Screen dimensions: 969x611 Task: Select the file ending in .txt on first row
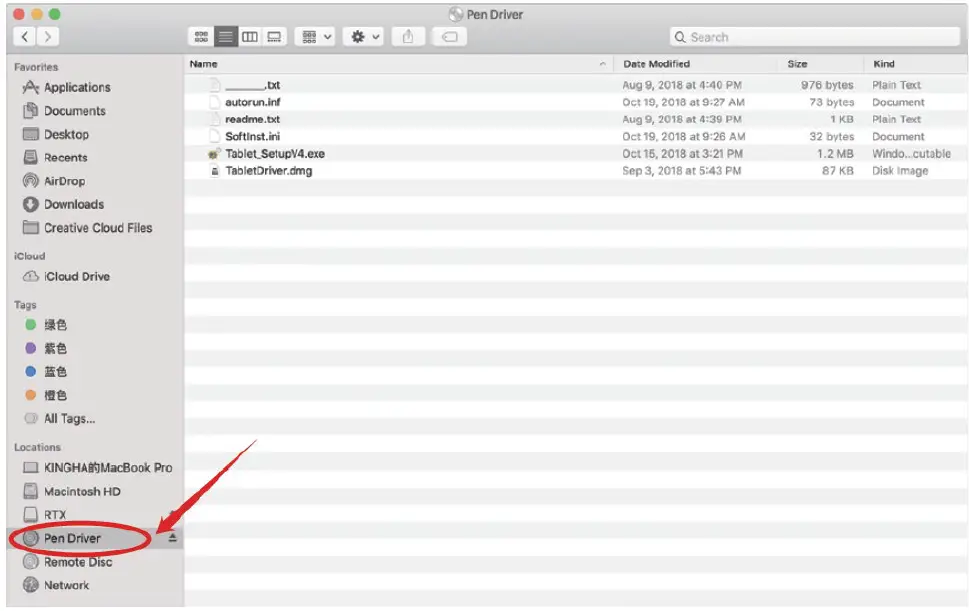coord(252,85)
